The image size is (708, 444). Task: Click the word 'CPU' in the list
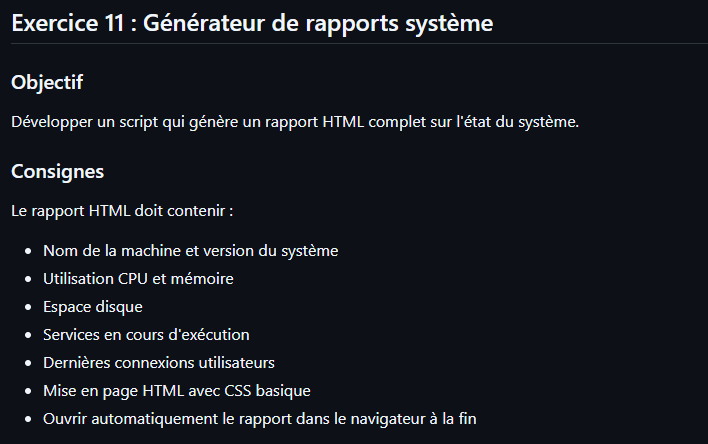[x=133, y=278]
